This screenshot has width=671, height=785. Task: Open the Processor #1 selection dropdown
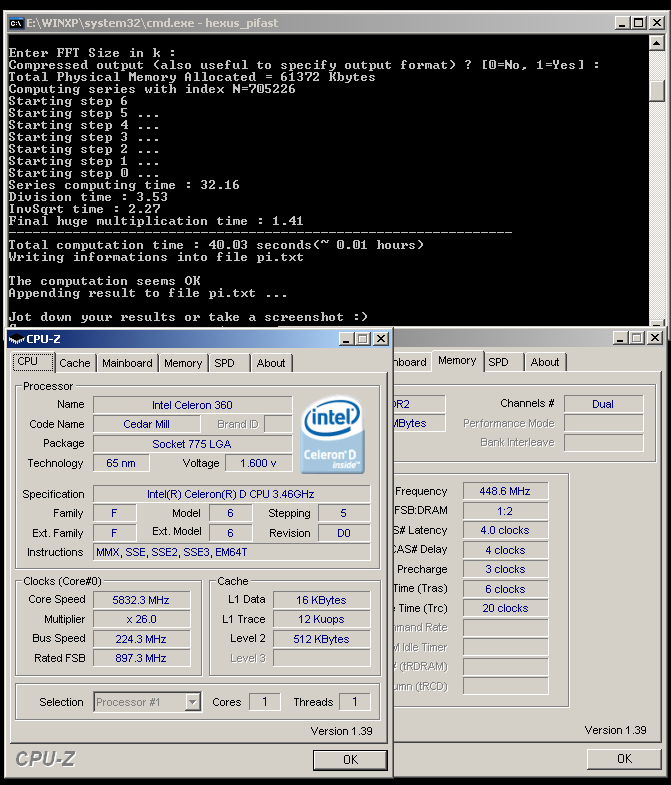(x=192, y=702)
